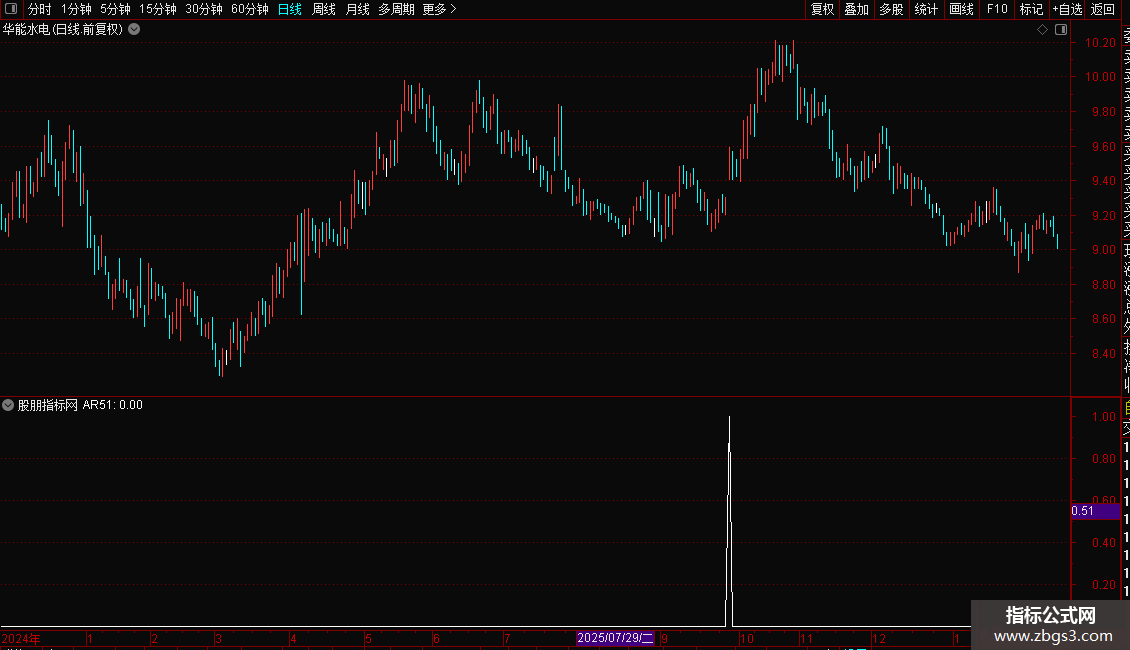Viewport: 1130px width, 650px height.
Task: Open the 复权 adjustment menu
Action: point(822,9)
